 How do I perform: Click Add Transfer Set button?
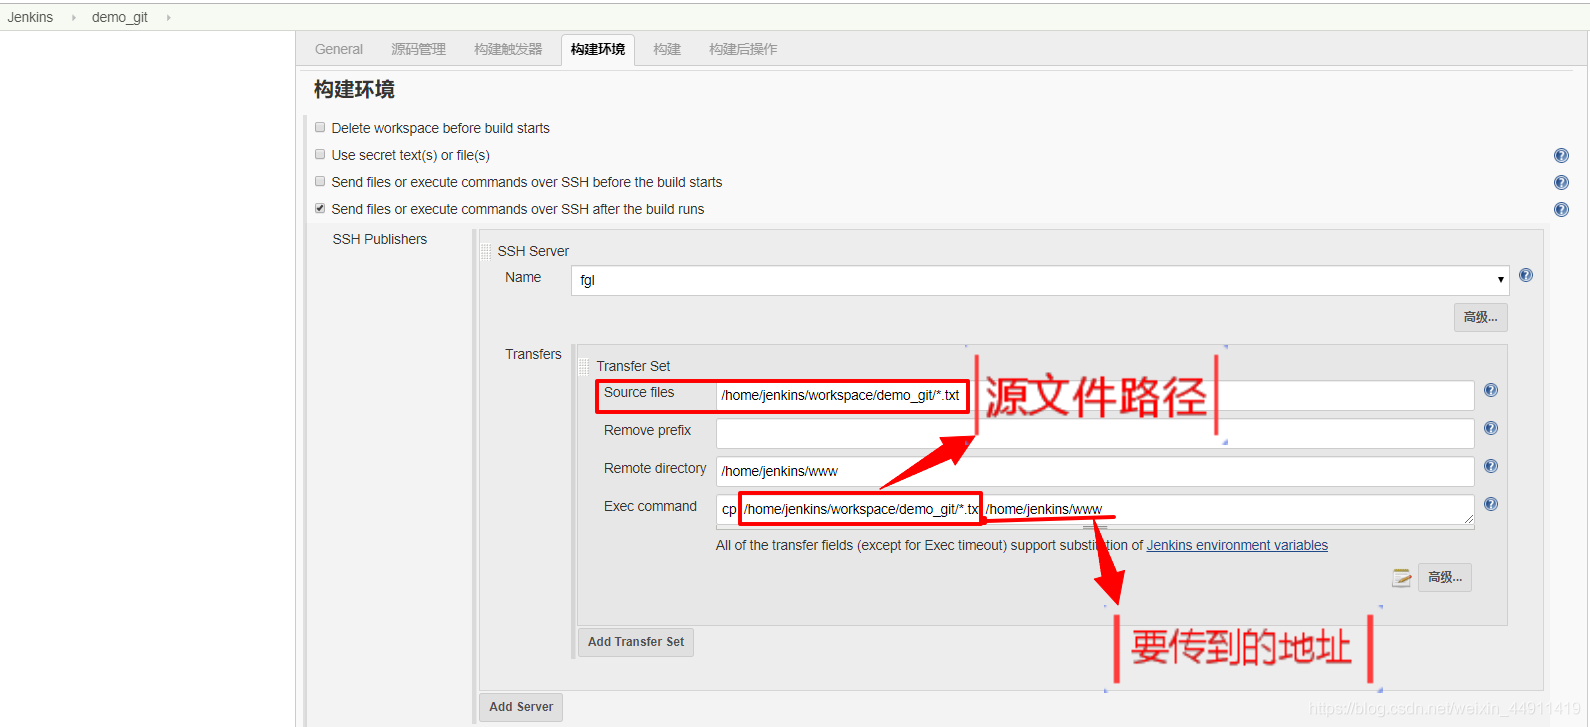(x=636, y=642)
